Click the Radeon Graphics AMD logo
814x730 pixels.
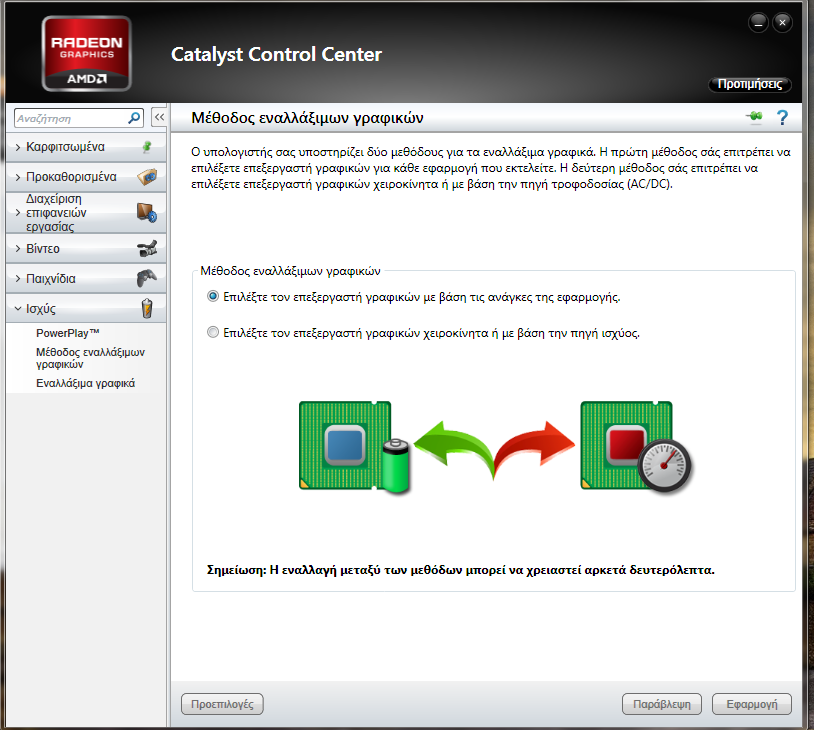(x=87, y=54)
